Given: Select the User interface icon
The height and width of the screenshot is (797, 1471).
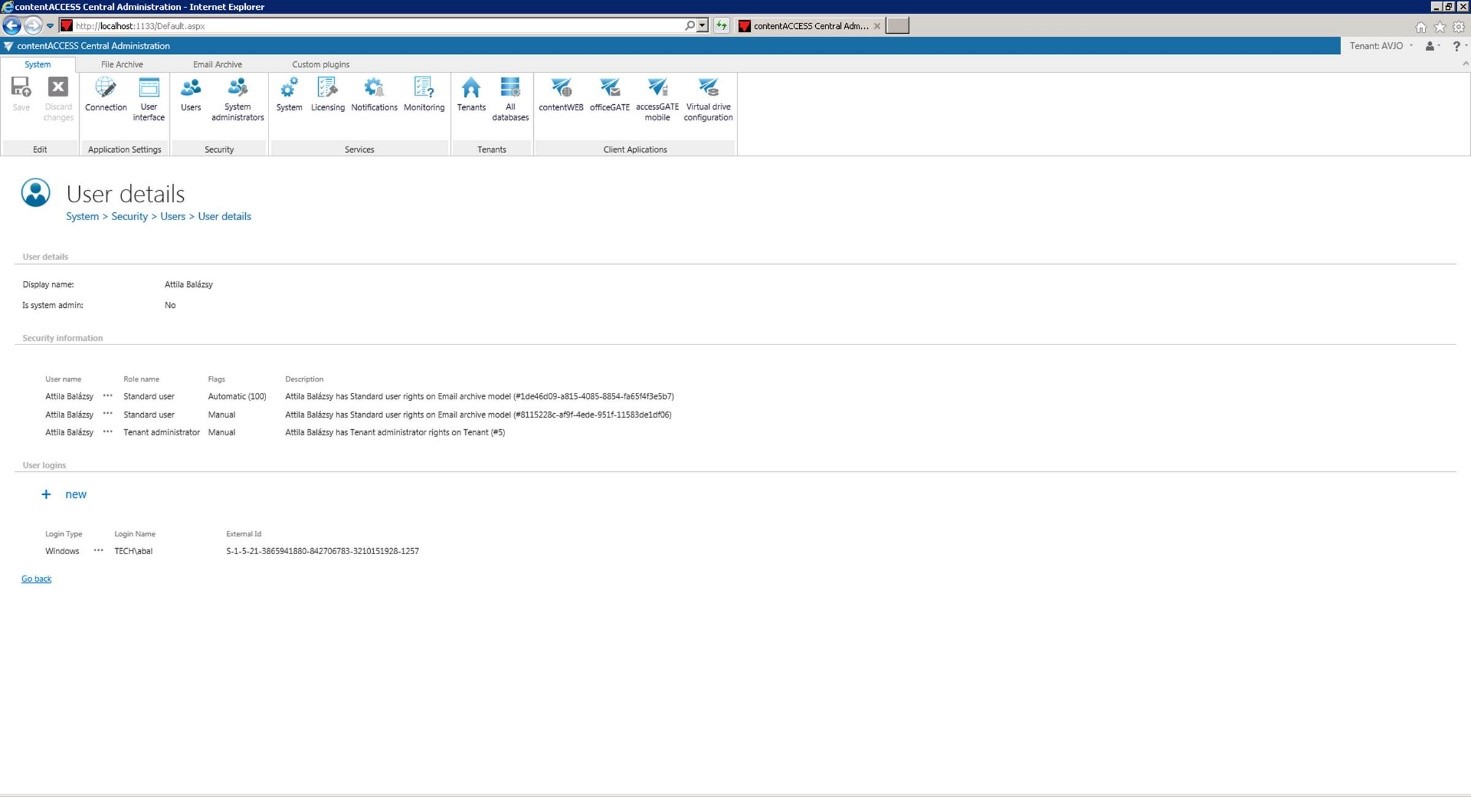Looking at the screenshot, I should point(148,95).
